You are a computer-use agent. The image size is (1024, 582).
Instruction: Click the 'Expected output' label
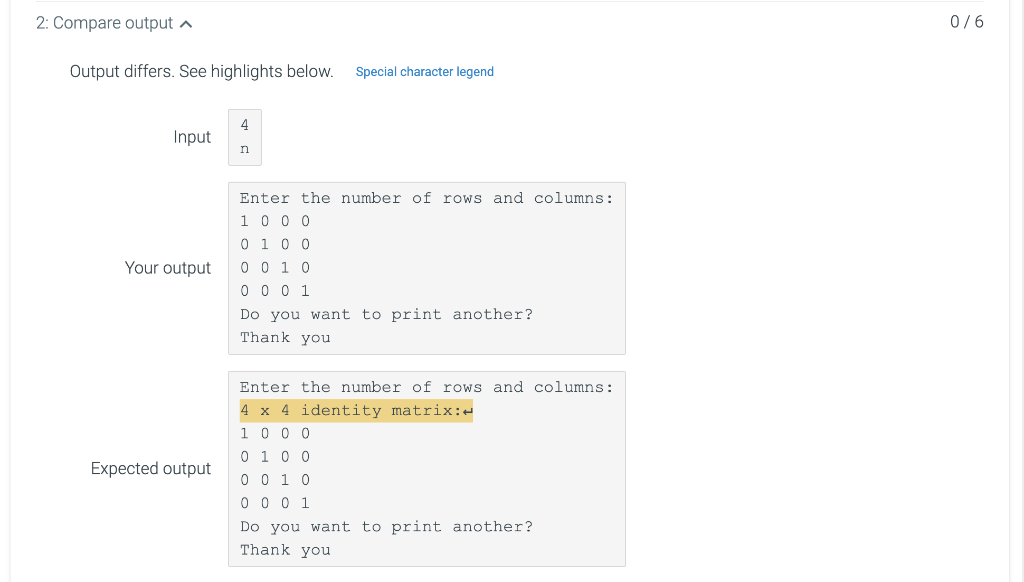pyautogui.click(x=151, y=468)
